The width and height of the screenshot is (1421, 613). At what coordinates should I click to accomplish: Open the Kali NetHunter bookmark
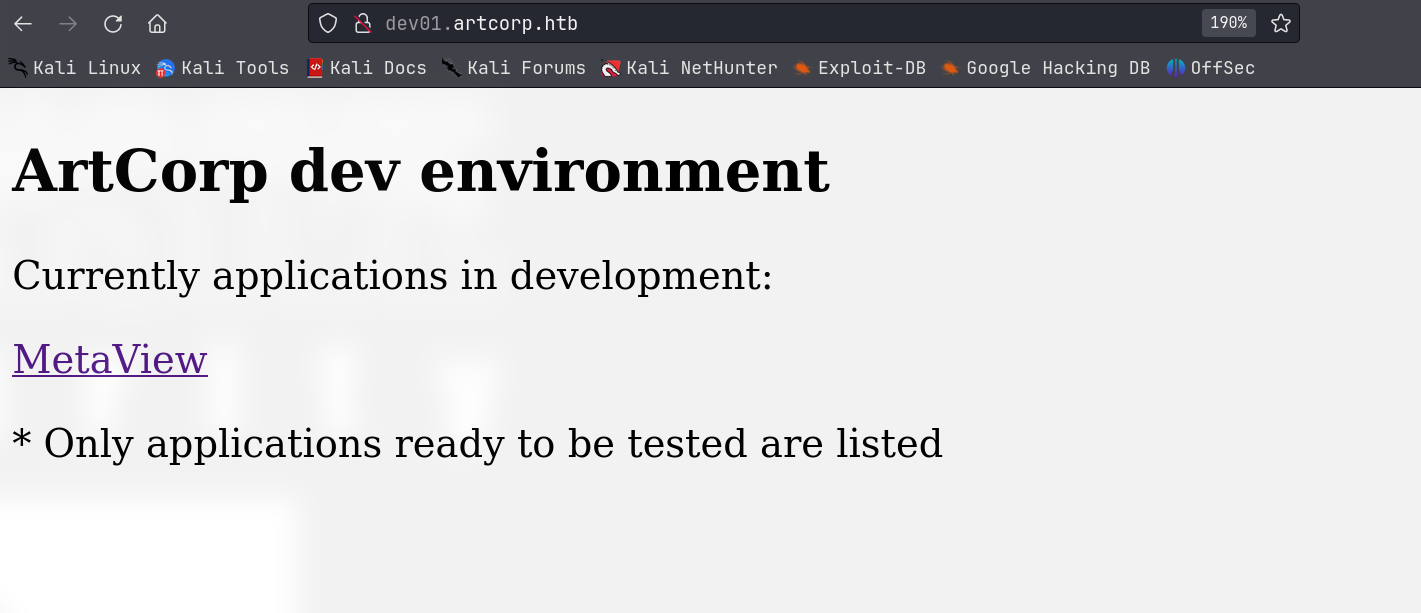689,68
